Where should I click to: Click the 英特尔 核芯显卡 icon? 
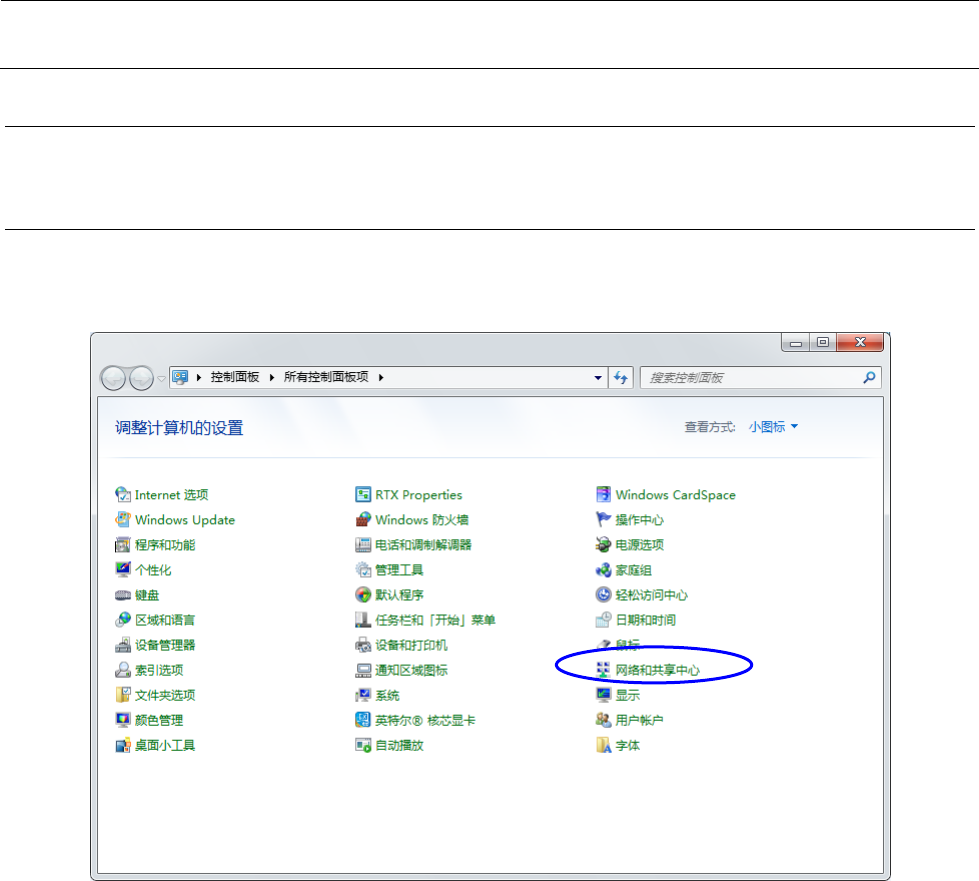[363, 720]
